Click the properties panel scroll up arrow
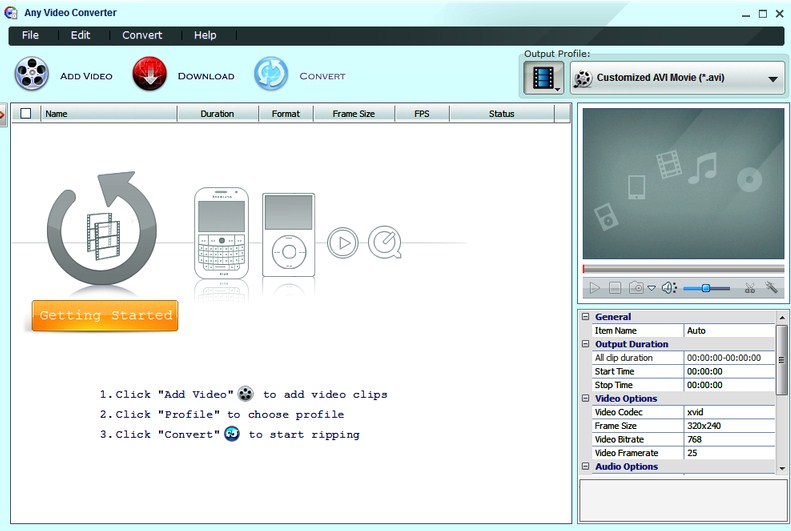Image resolution: width=791 pixels, height=531 pixels. (782, 318)
